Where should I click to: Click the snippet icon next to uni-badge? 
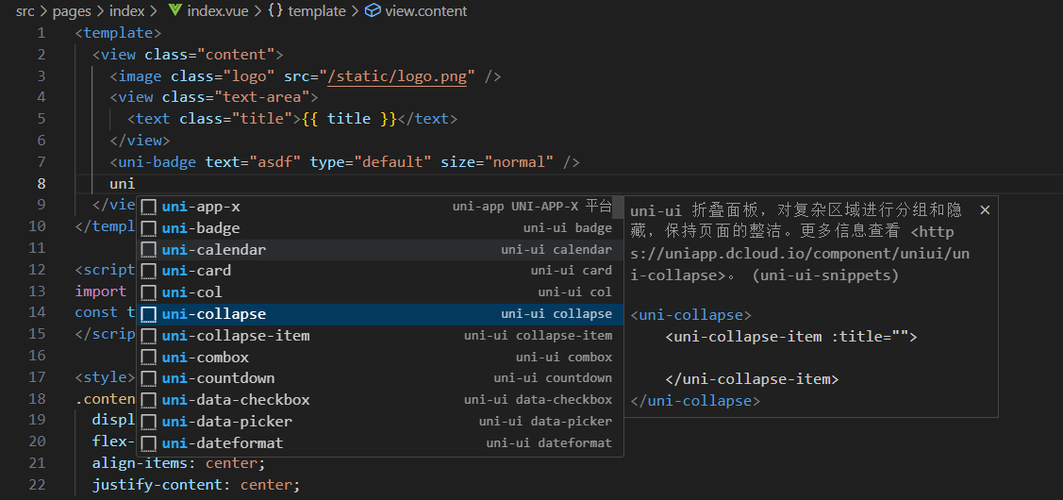point(148,228)
